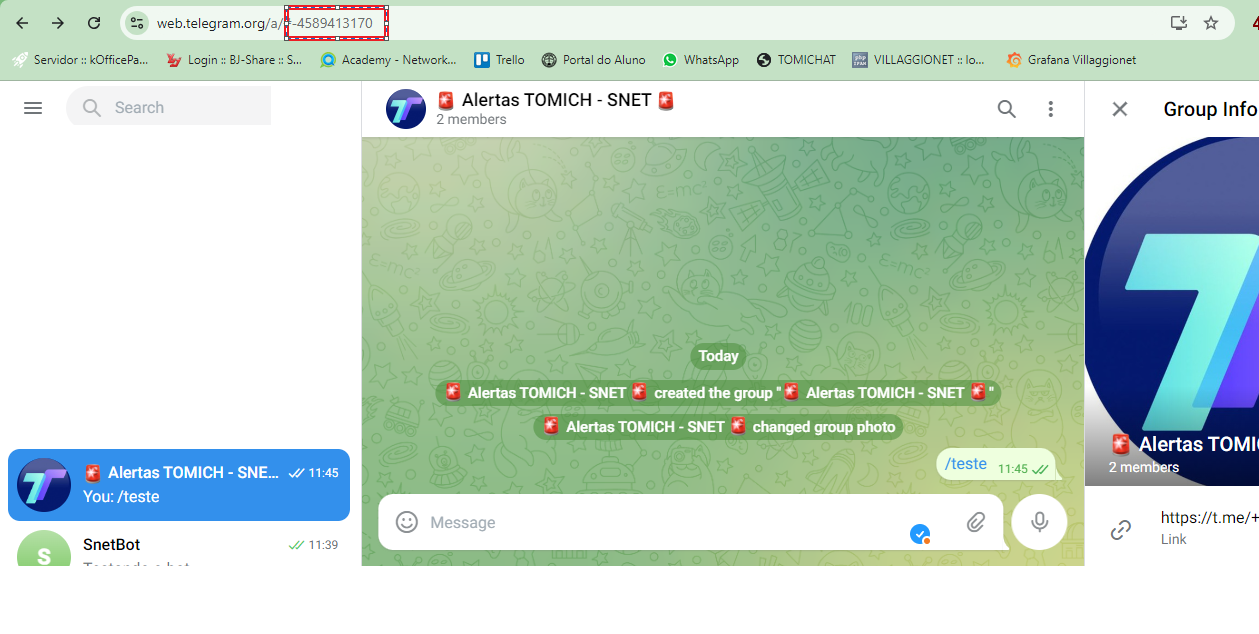
Task: Select Alertas TOMICH - SNET chat in list
Action: tap(179, 485)
